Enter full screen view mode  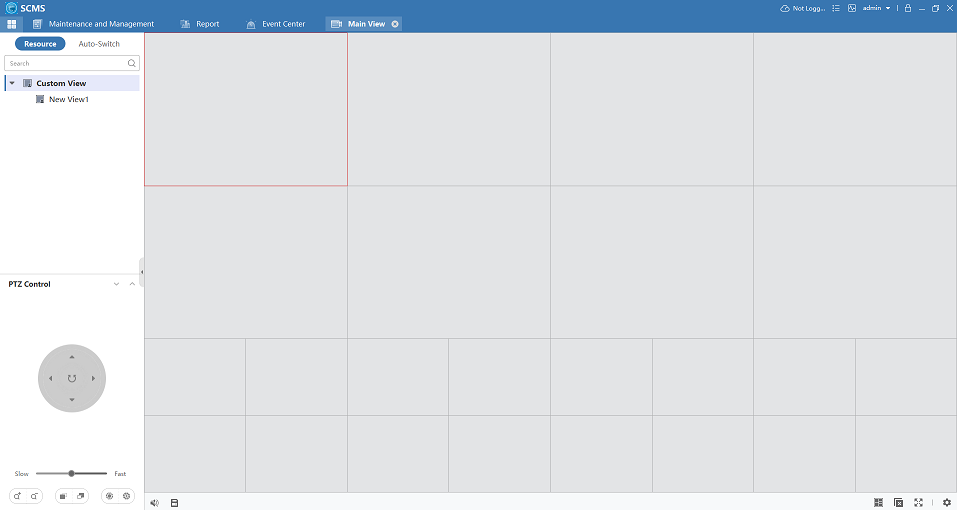tap(918, 502)
